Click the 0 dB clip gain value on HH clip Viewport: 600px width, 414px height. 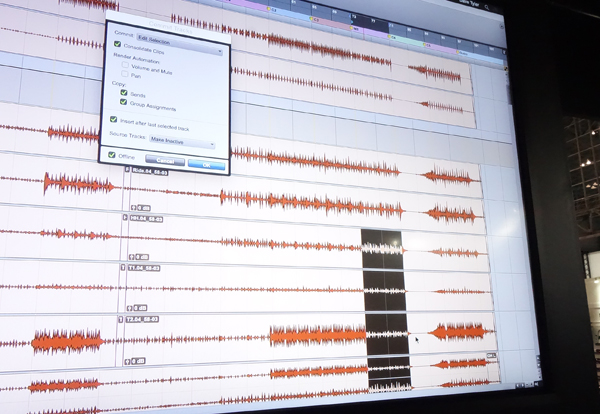142,257
